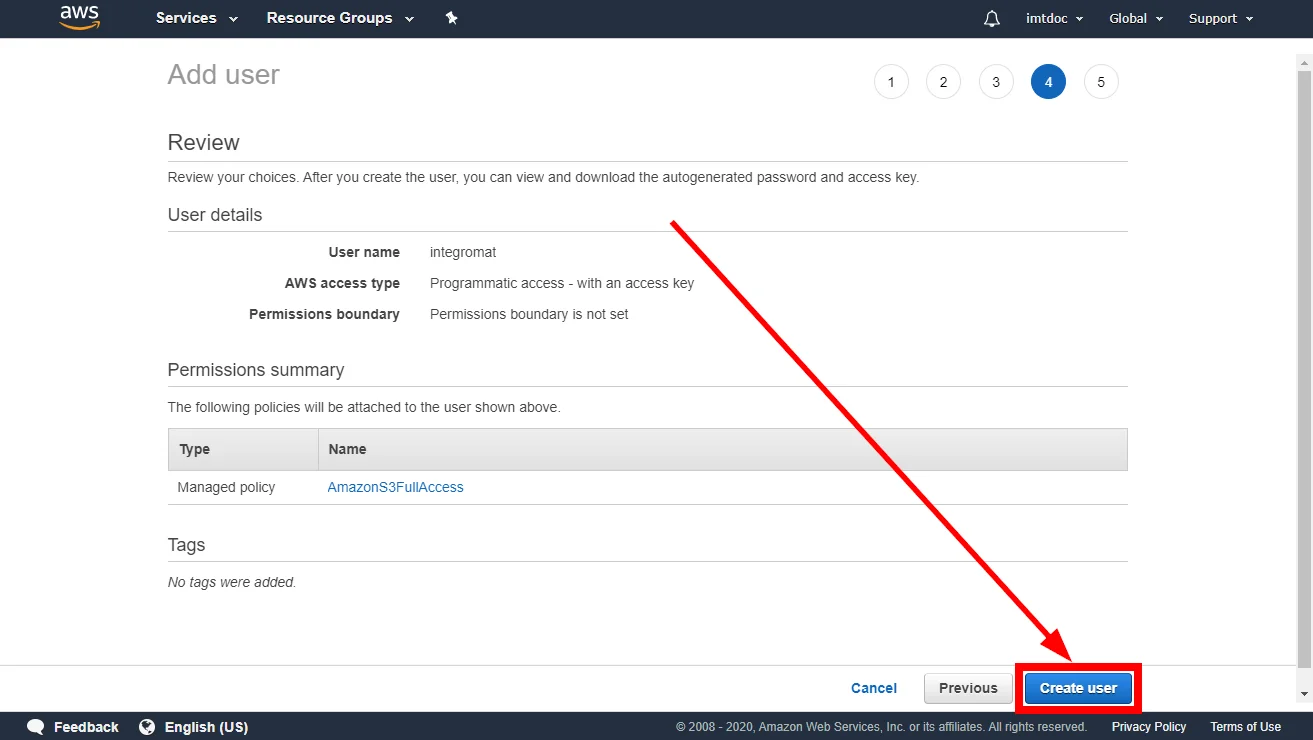This screenshot has width=1313, height=740.
Task: Click the pushpin shortcut icon
Action: click(451, 18)
